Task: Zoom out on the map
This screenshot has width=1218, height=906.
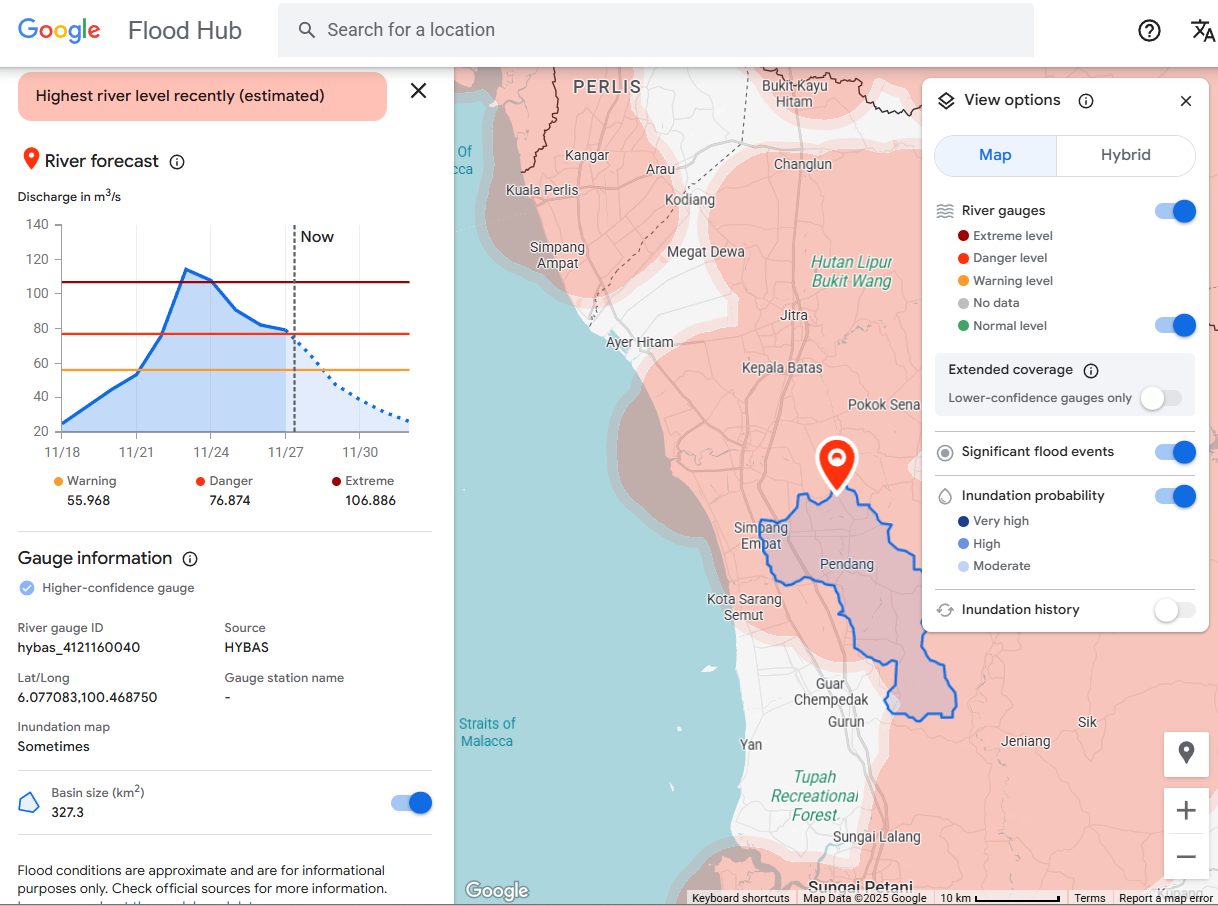Action: (x=1186, y=857)
